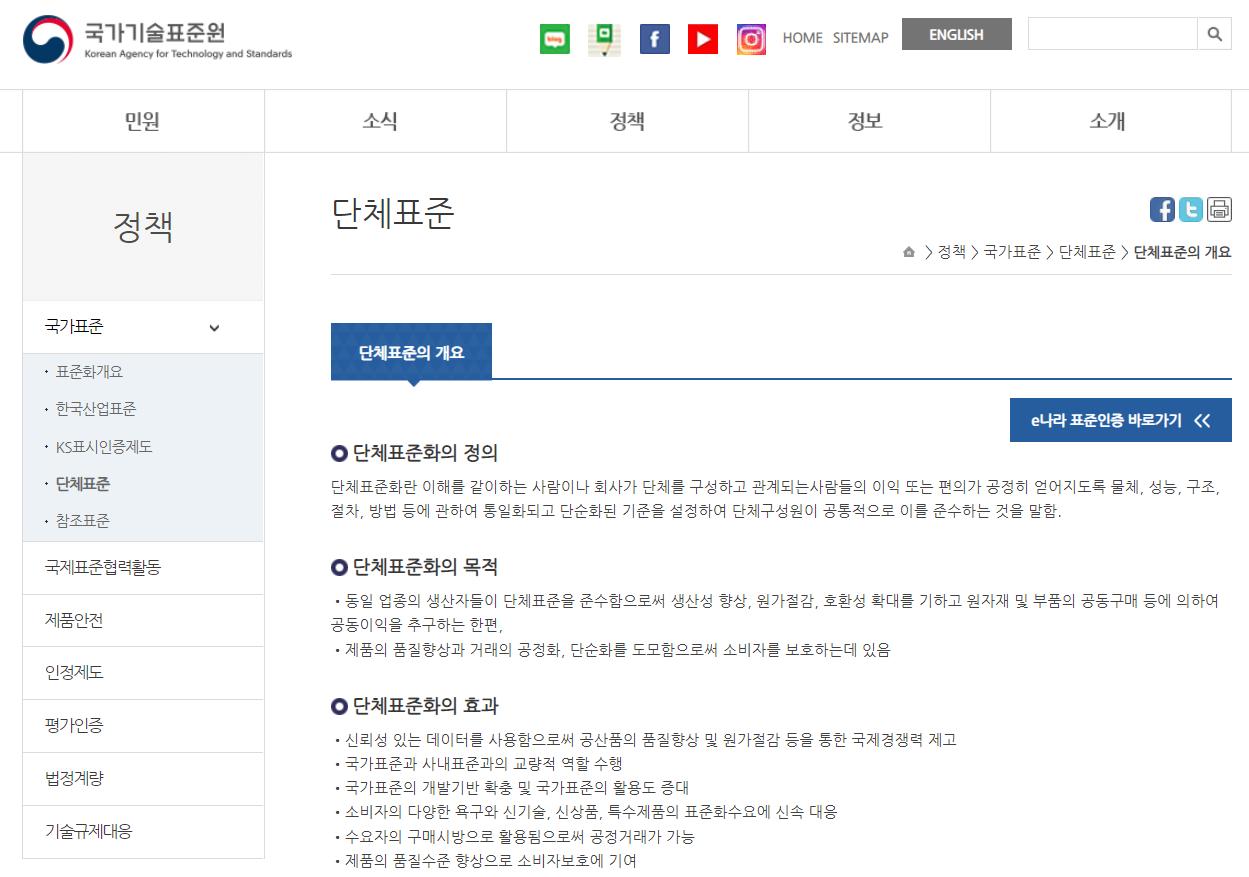Open the SITEMAP link
This screenshot has width=1249, height=877.
[860, 38]
